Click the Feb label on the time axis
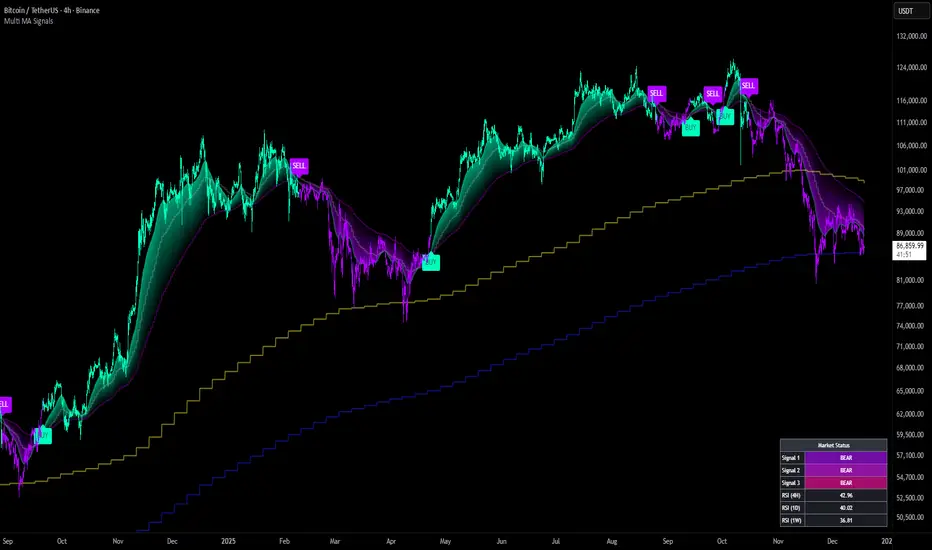The width and height of the screenshot is (932, 550). [285, 541]
